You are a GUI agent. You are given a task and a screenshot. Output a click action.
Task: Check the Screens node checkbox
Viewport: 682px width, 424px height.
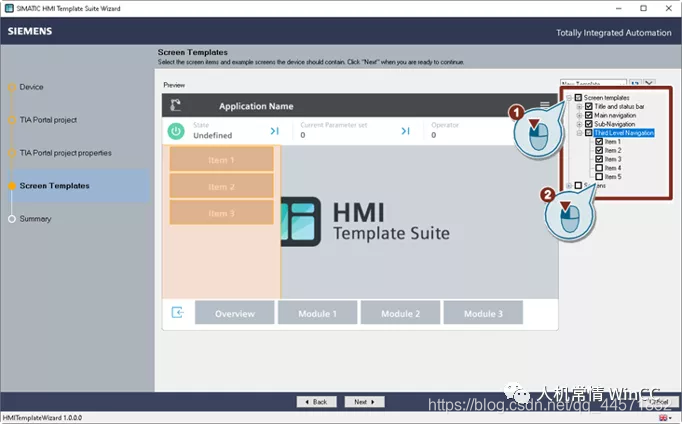point(578,185)
